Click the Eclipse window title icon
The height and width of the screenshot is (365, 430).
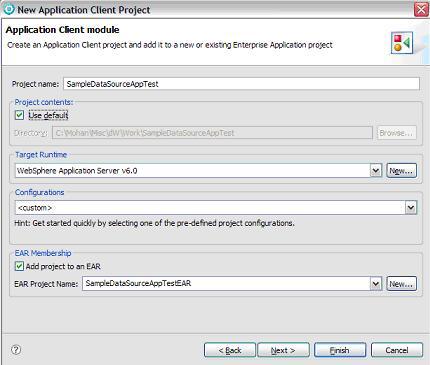pyautogui.click(x=9, y=9)
